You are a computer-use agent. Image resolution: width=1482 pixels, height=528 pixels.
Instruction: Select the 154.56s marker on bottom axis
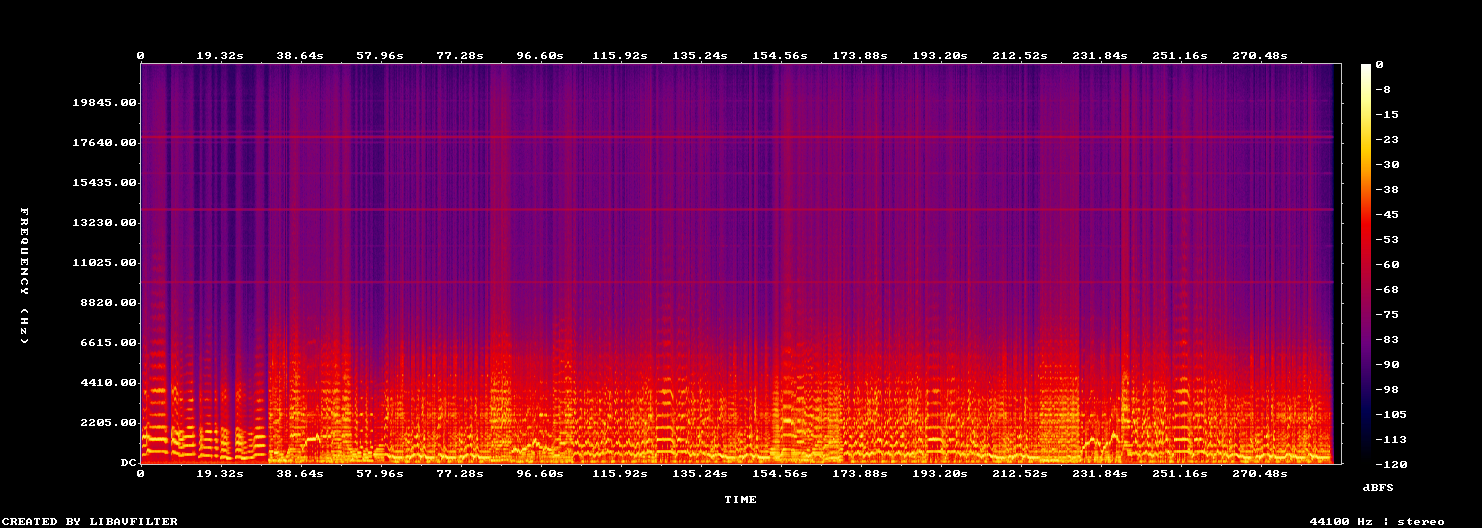(780, 473)
